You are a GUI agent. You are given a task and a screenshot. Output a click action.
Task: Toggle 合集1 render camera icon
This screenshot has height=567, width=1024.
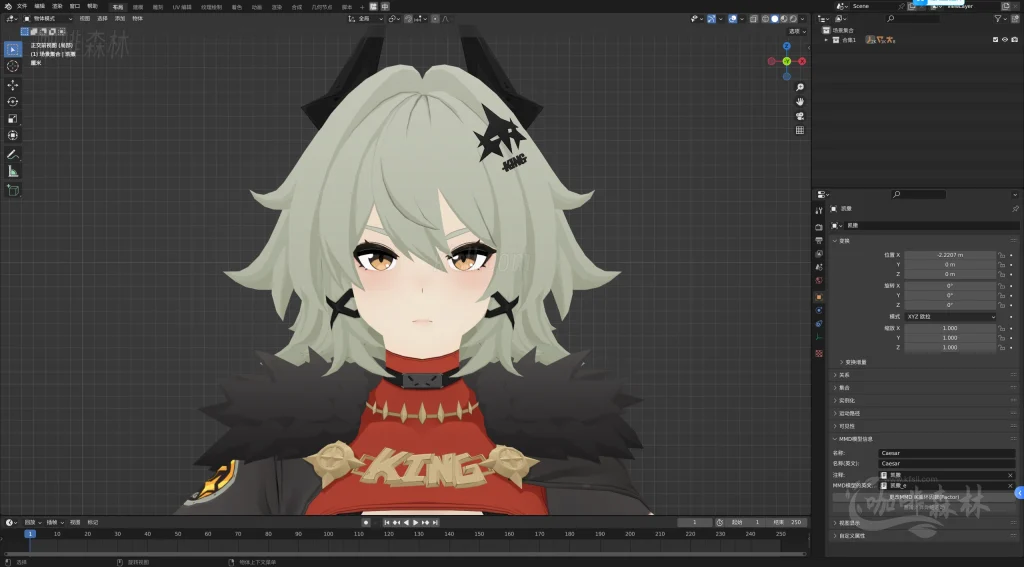tap(1014, 40)
